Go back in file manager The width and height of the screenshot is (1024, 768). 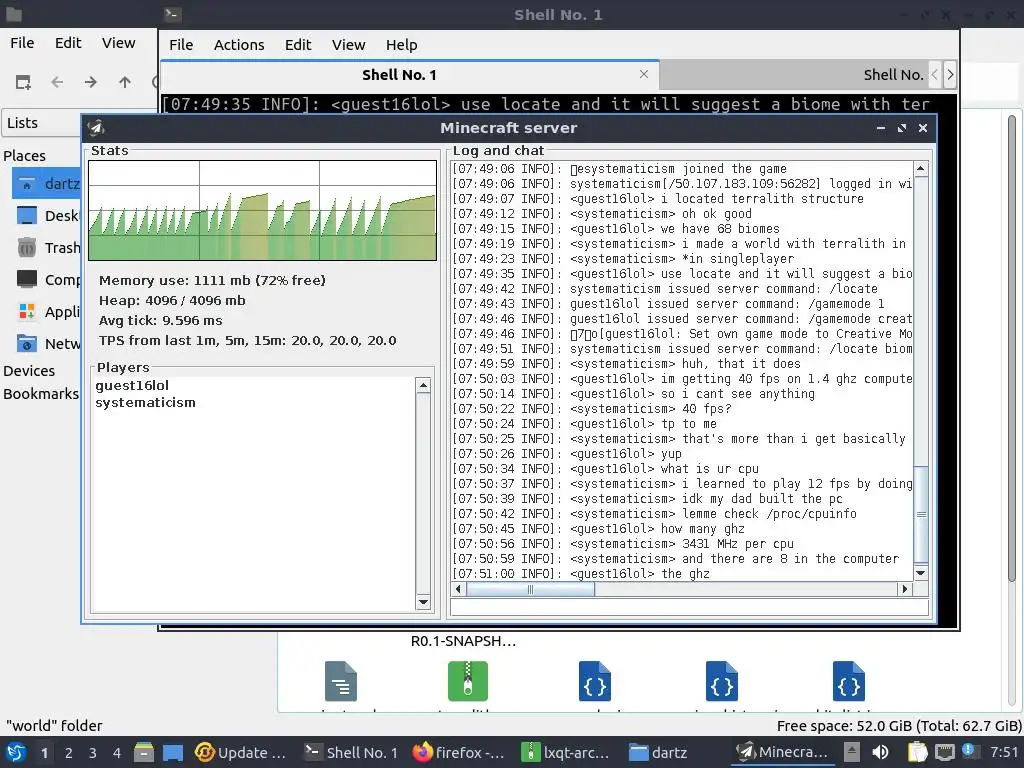pos(57,82)
